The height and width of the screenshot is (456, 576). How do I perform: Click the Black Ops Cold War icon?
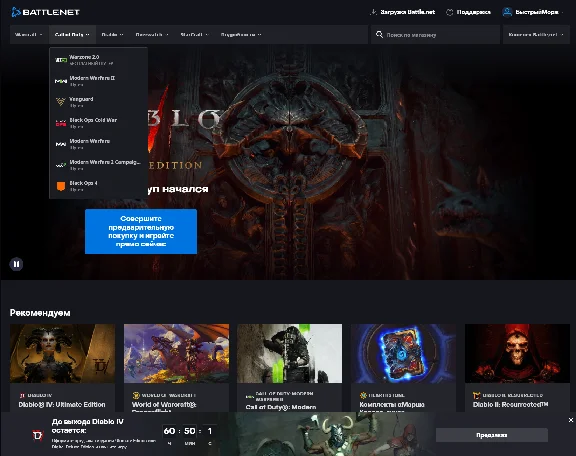(61, 123)
